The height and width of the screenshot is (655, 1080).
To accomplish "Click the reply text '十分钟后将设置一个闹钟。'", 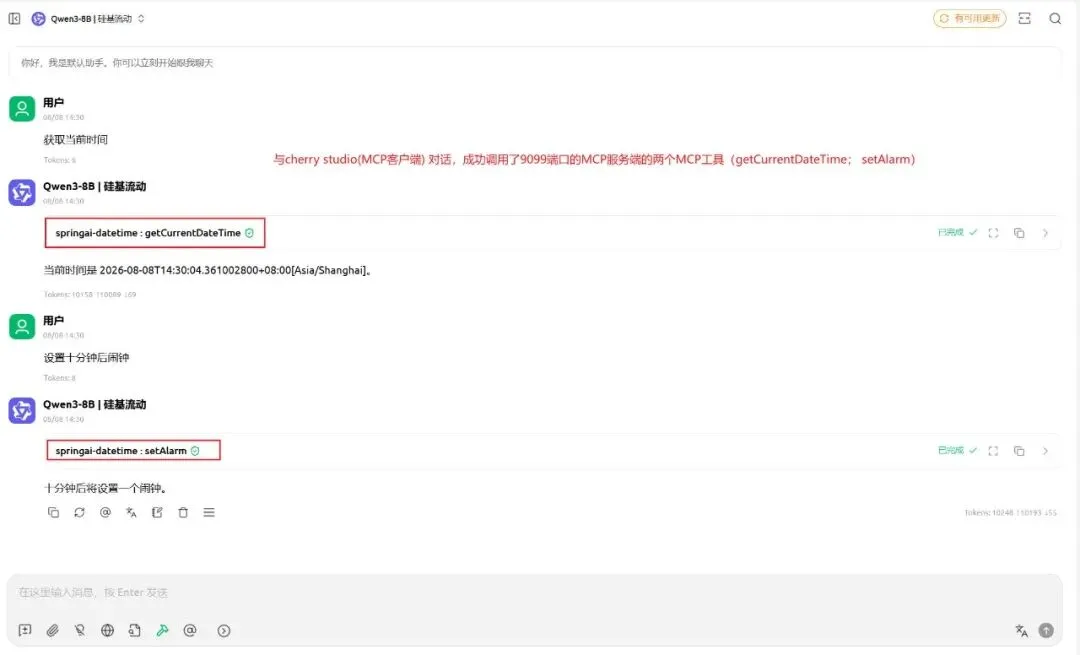I will (x=106, y=488).
